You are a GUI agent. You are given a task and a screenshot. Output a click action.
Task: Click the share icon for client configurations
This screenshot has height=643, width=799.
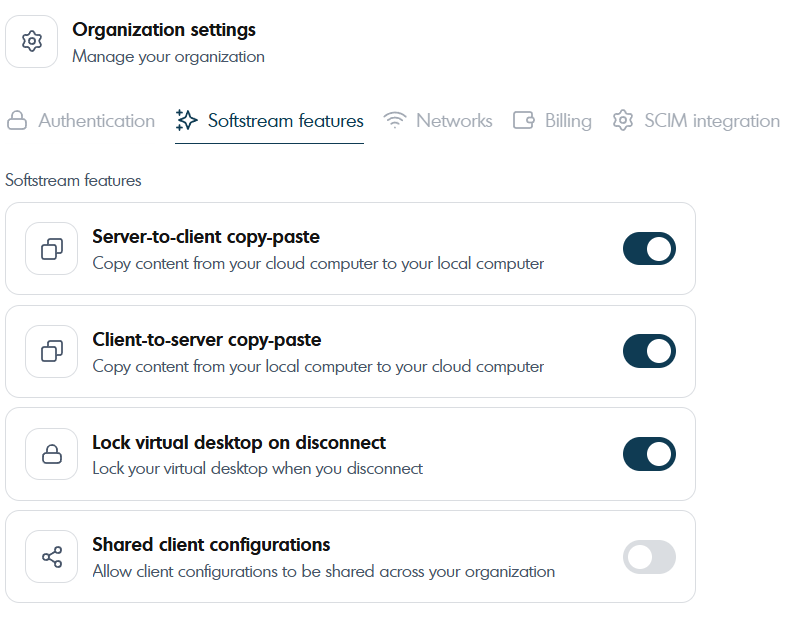pos(51,557)
